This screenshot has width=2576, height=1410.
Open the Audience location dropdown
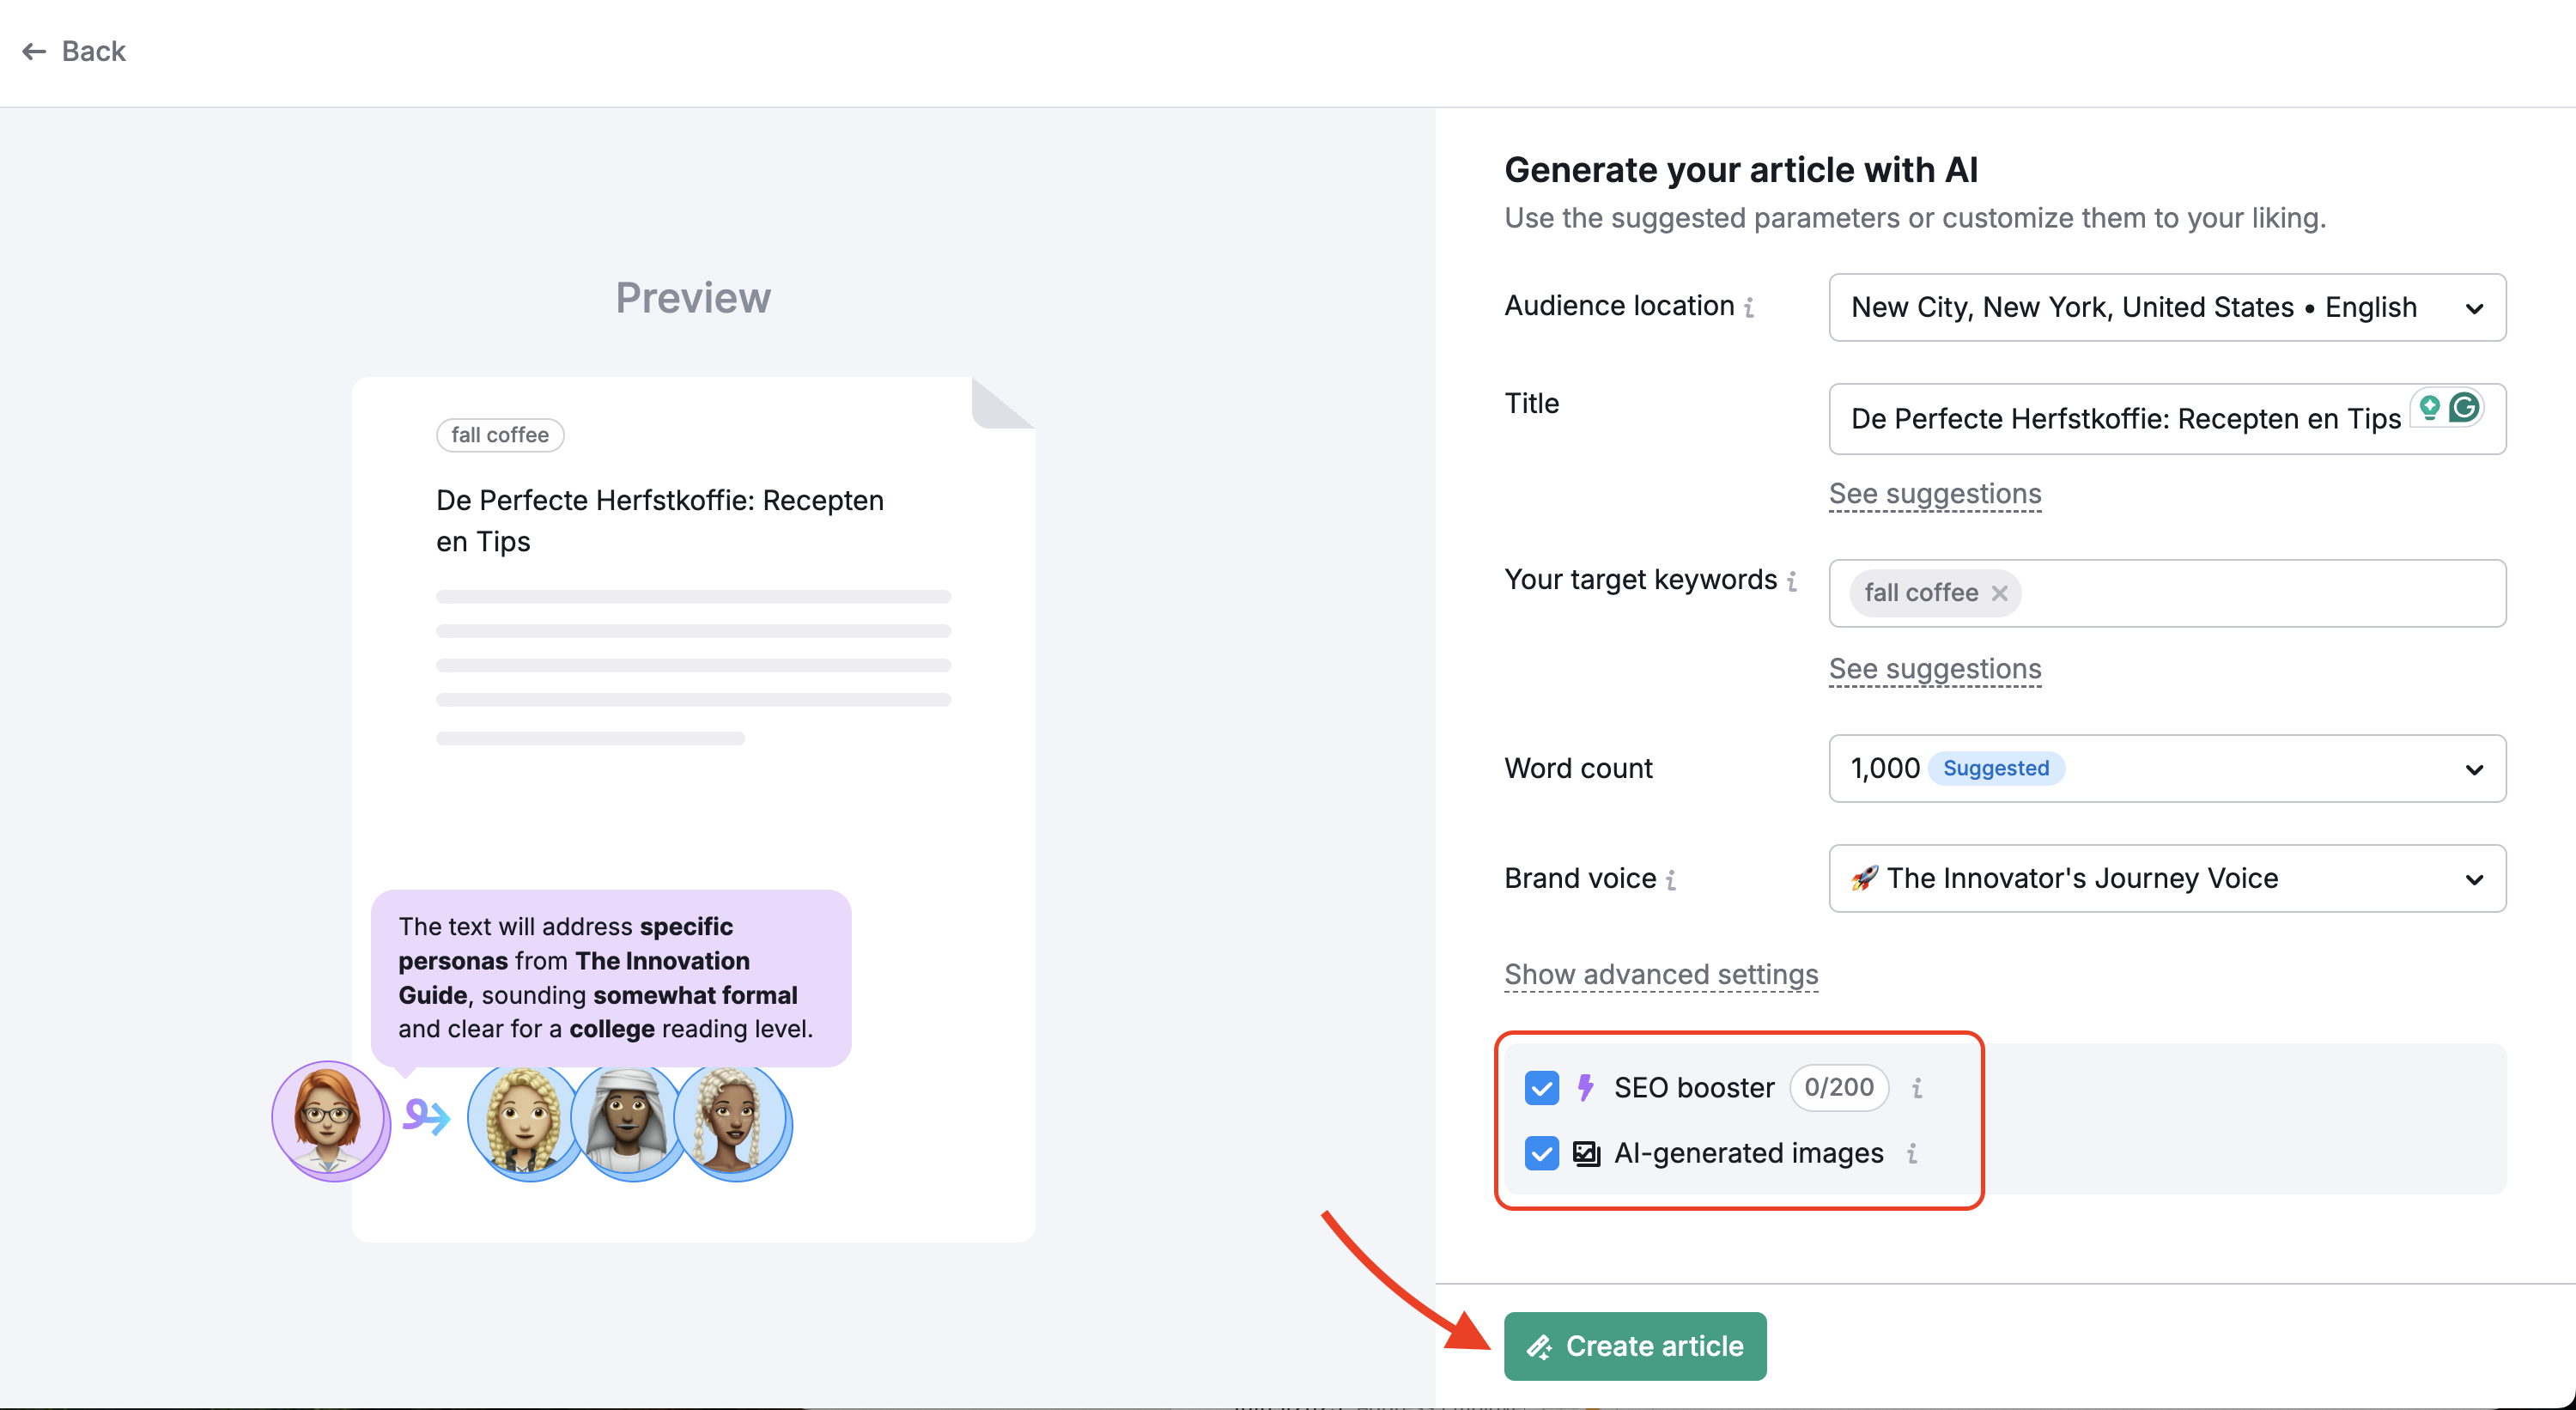2167,308
